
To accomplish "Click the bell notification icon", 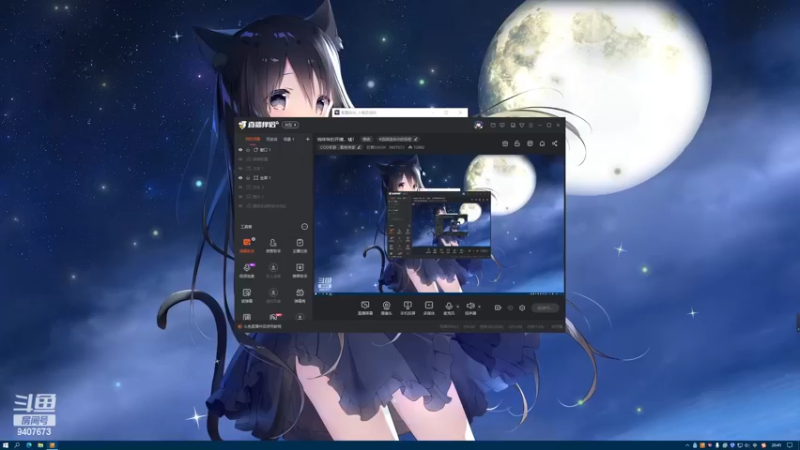I will coord(542,143).
